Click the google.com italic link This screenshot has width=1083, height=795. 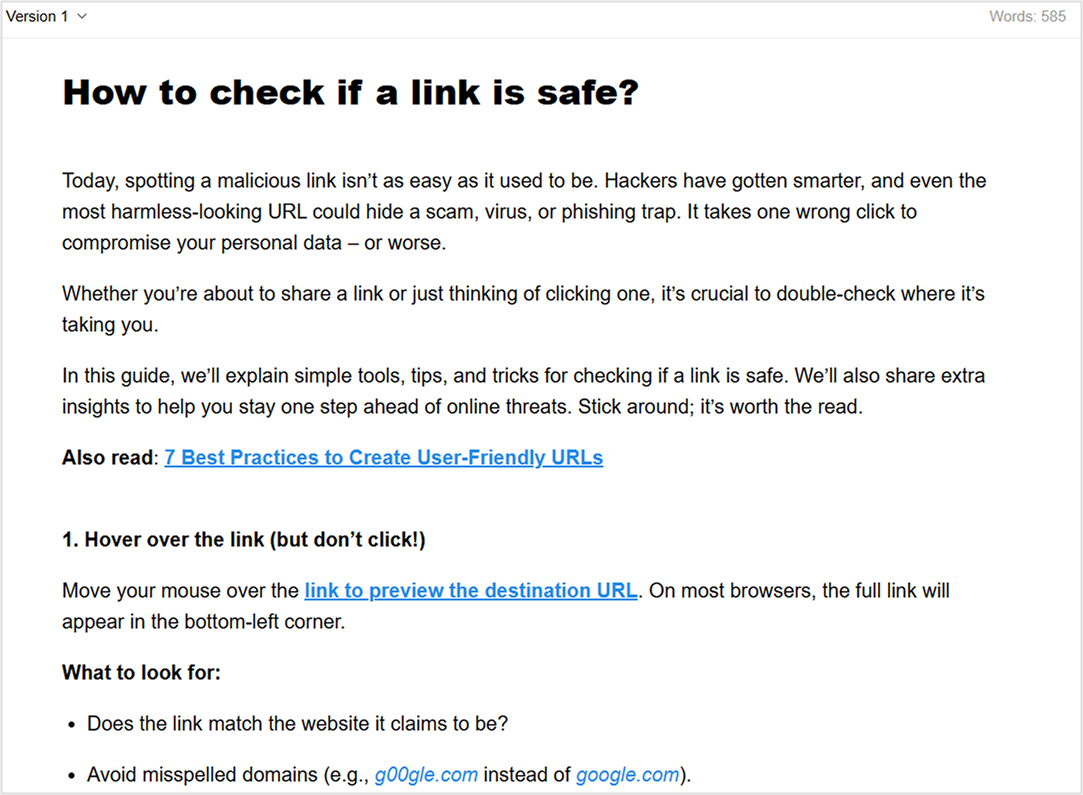tap(627, 775)
